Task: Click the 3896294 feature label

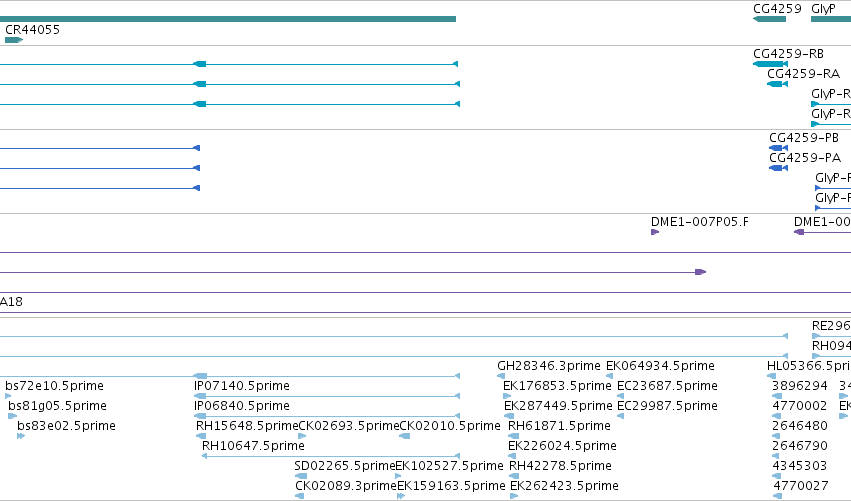Action: coord(799,386)
